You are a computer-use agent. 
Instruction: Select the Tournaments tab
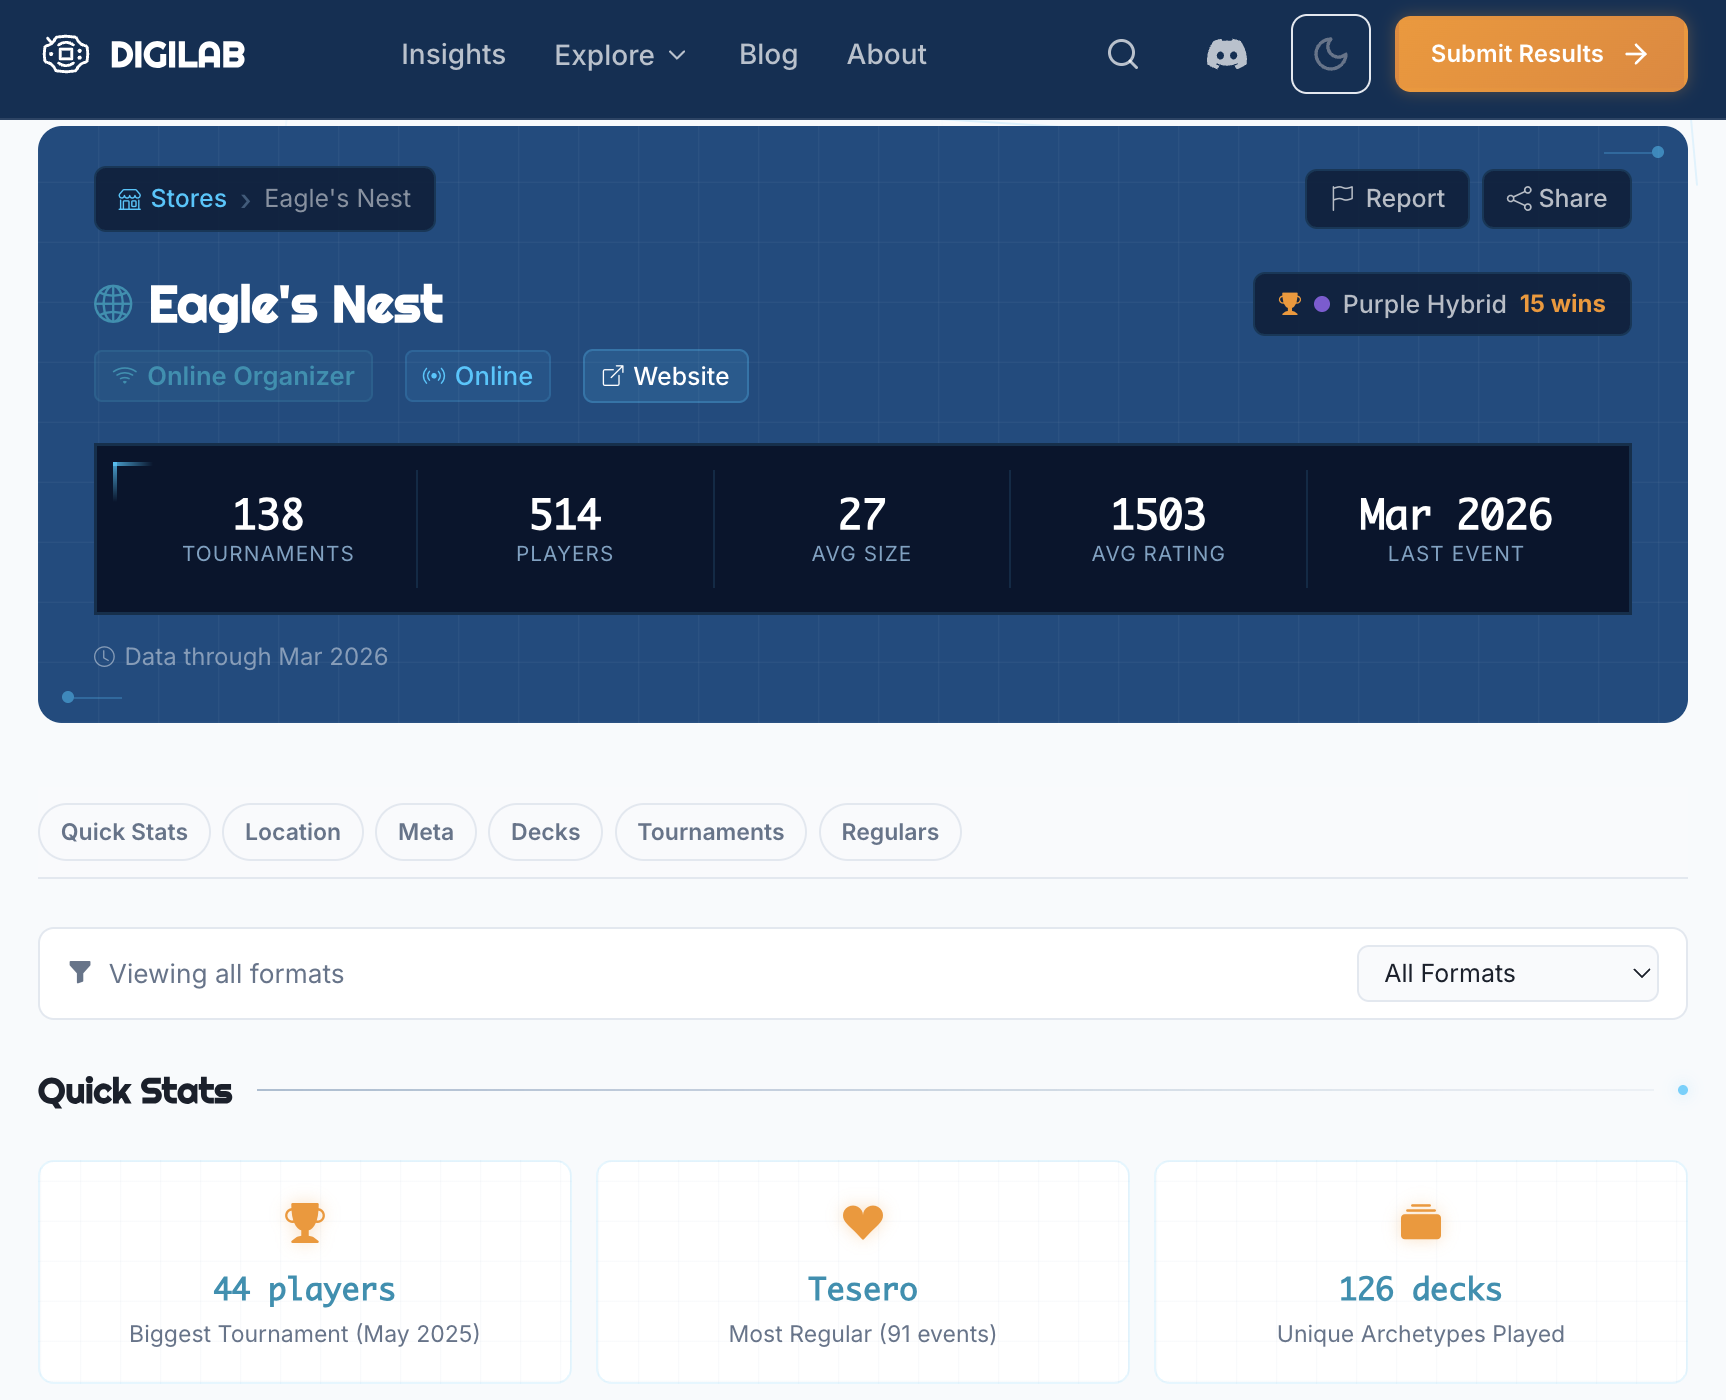pyautogui.click(x=710, y=832)
